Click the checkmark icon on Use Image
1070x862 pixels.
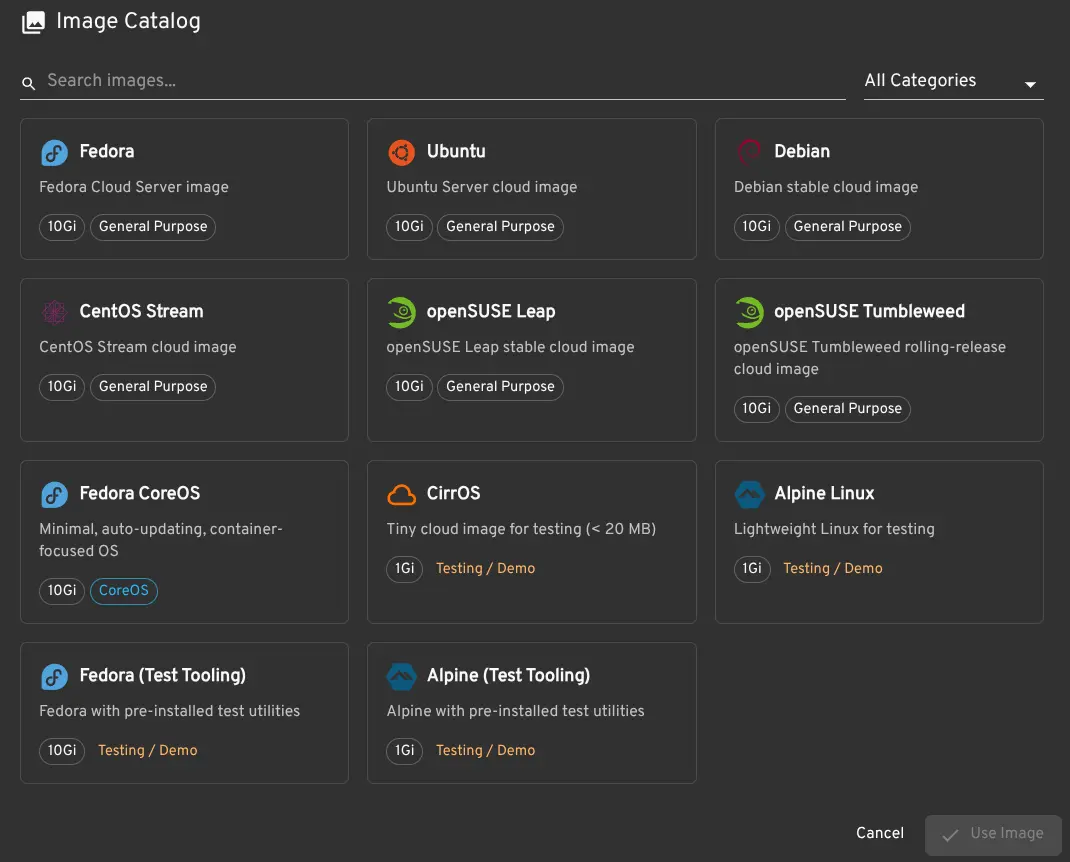[950, 835]
